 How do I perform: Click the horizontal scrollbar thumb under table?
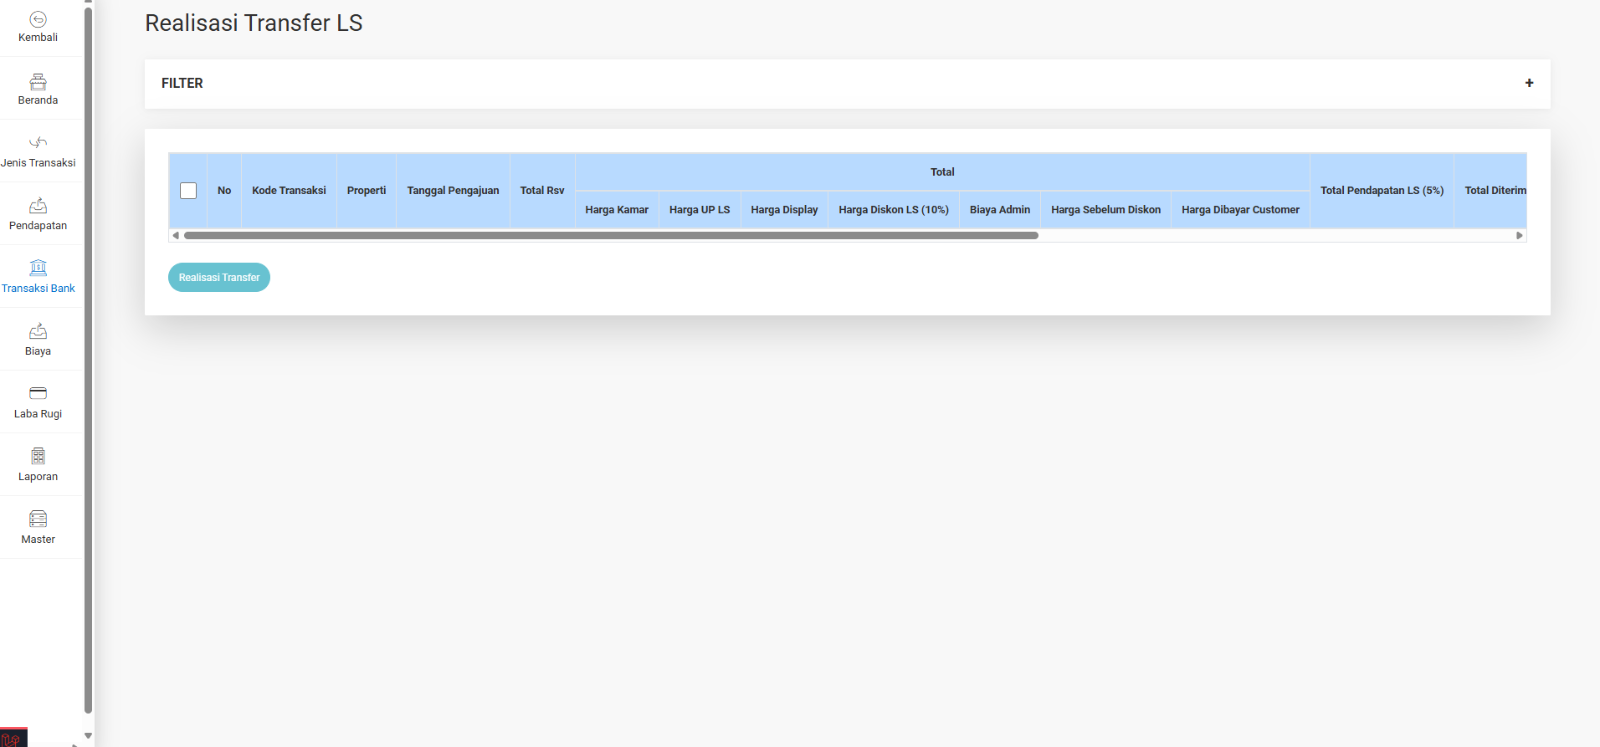610,236
